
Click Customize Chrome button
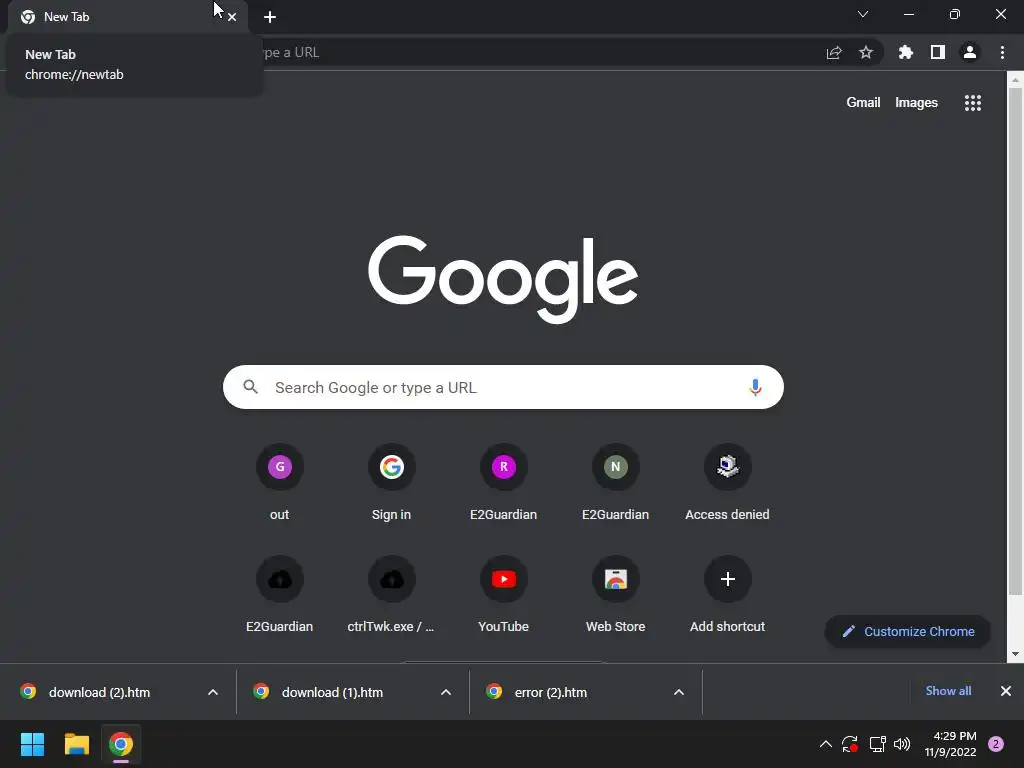[908, 632]
